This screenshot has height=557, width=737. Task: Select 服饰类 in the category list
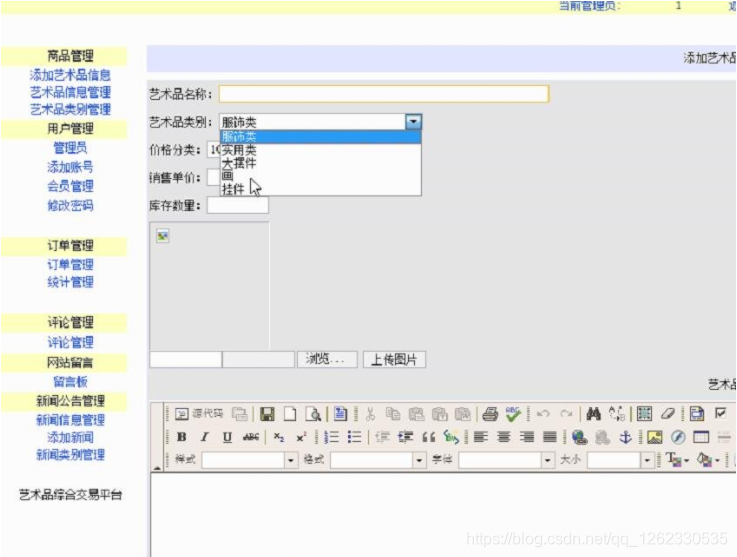320,137
